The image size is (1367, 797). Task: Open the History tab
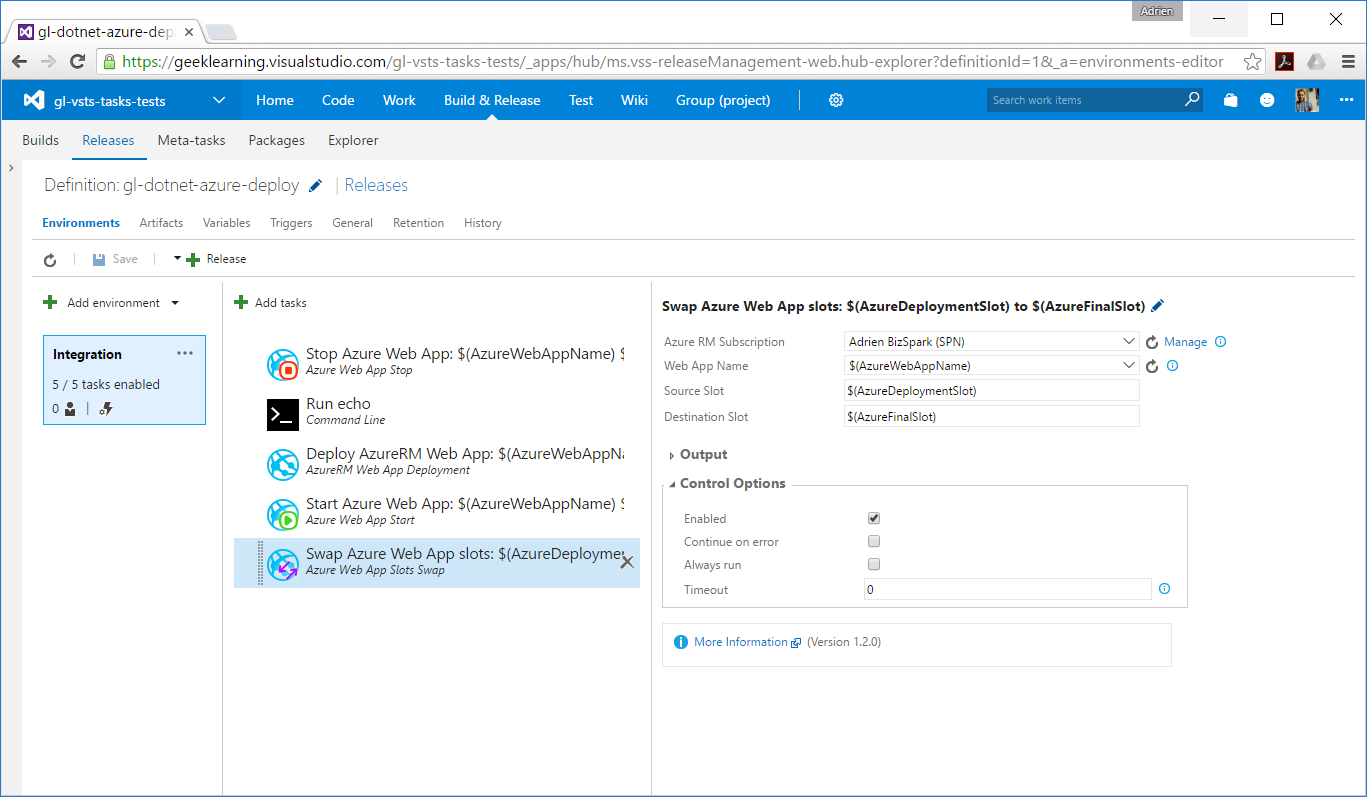point(483,223)
